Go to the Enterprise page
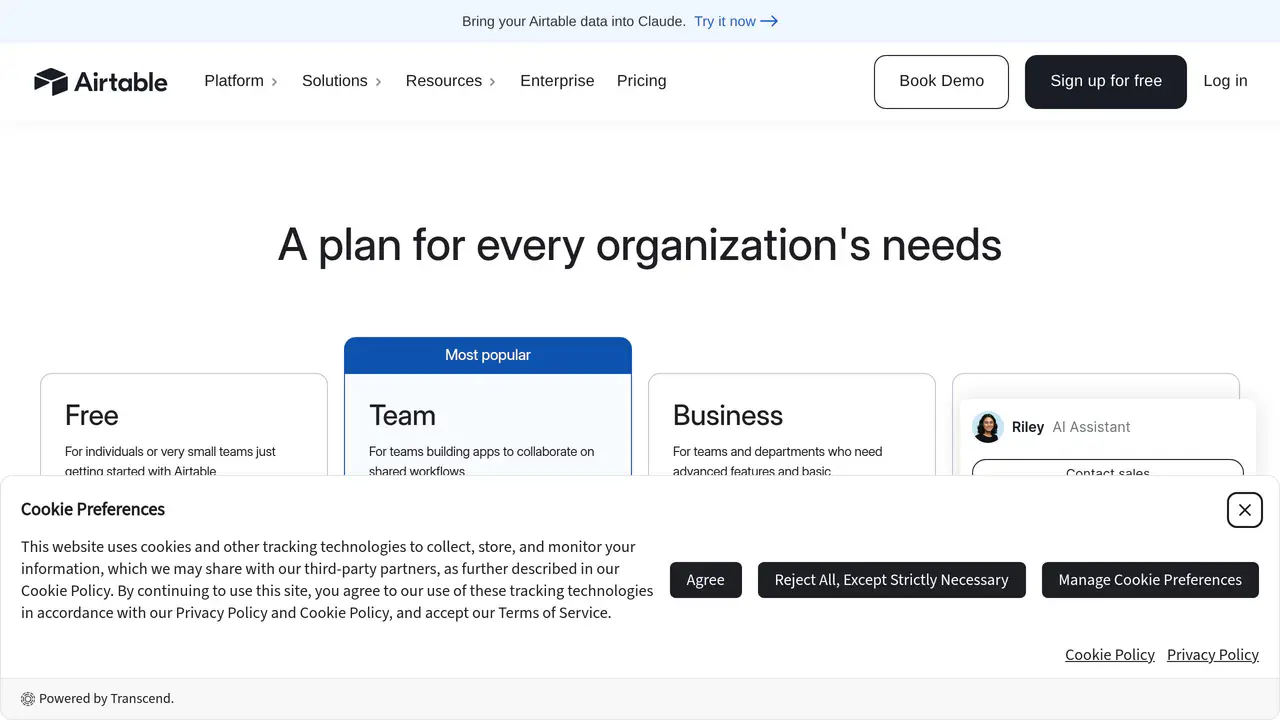The height and width of the screenshot is (720, 1280). tap(557, 81)
